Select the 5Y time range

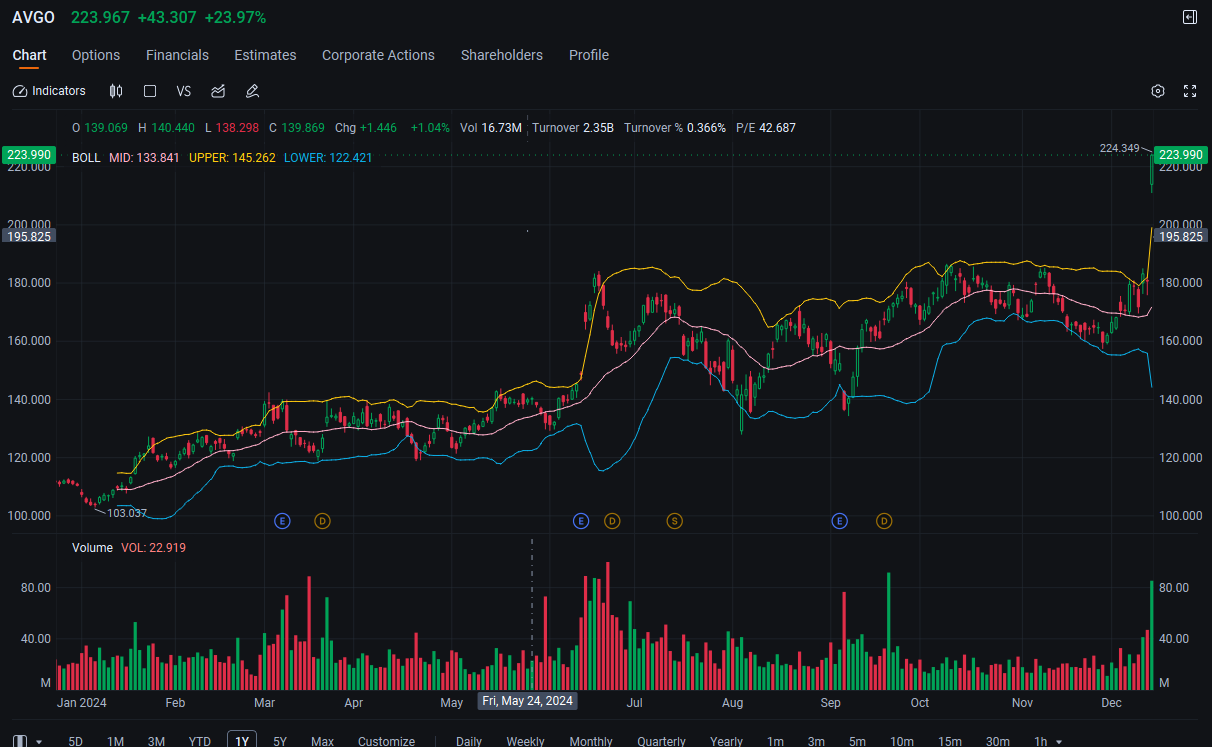point(280,741)
